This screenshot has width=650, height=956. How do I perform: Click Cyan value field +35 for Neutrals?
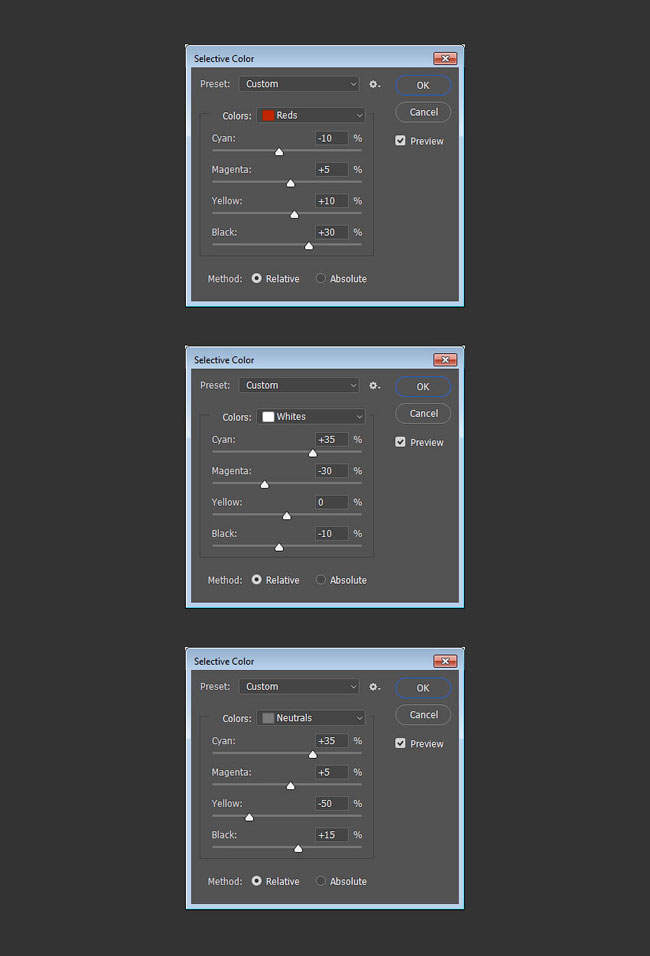click(332, 741)
